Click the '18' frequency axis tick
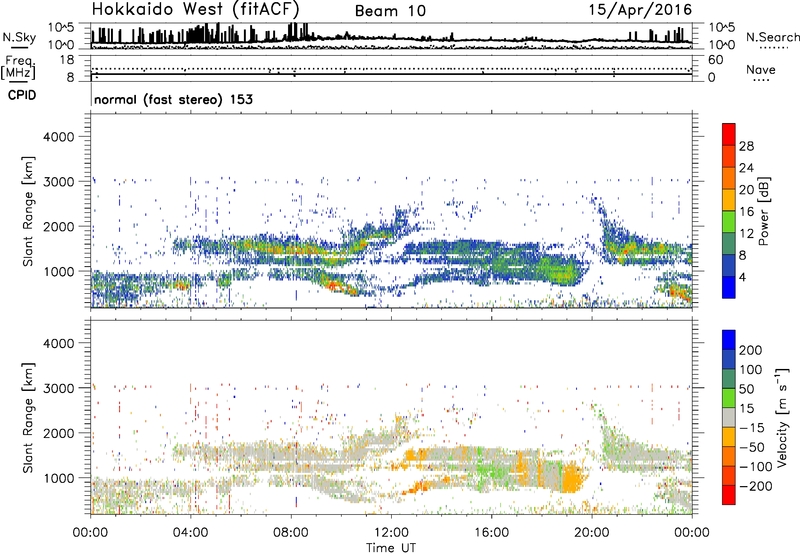 pos(67,60)
